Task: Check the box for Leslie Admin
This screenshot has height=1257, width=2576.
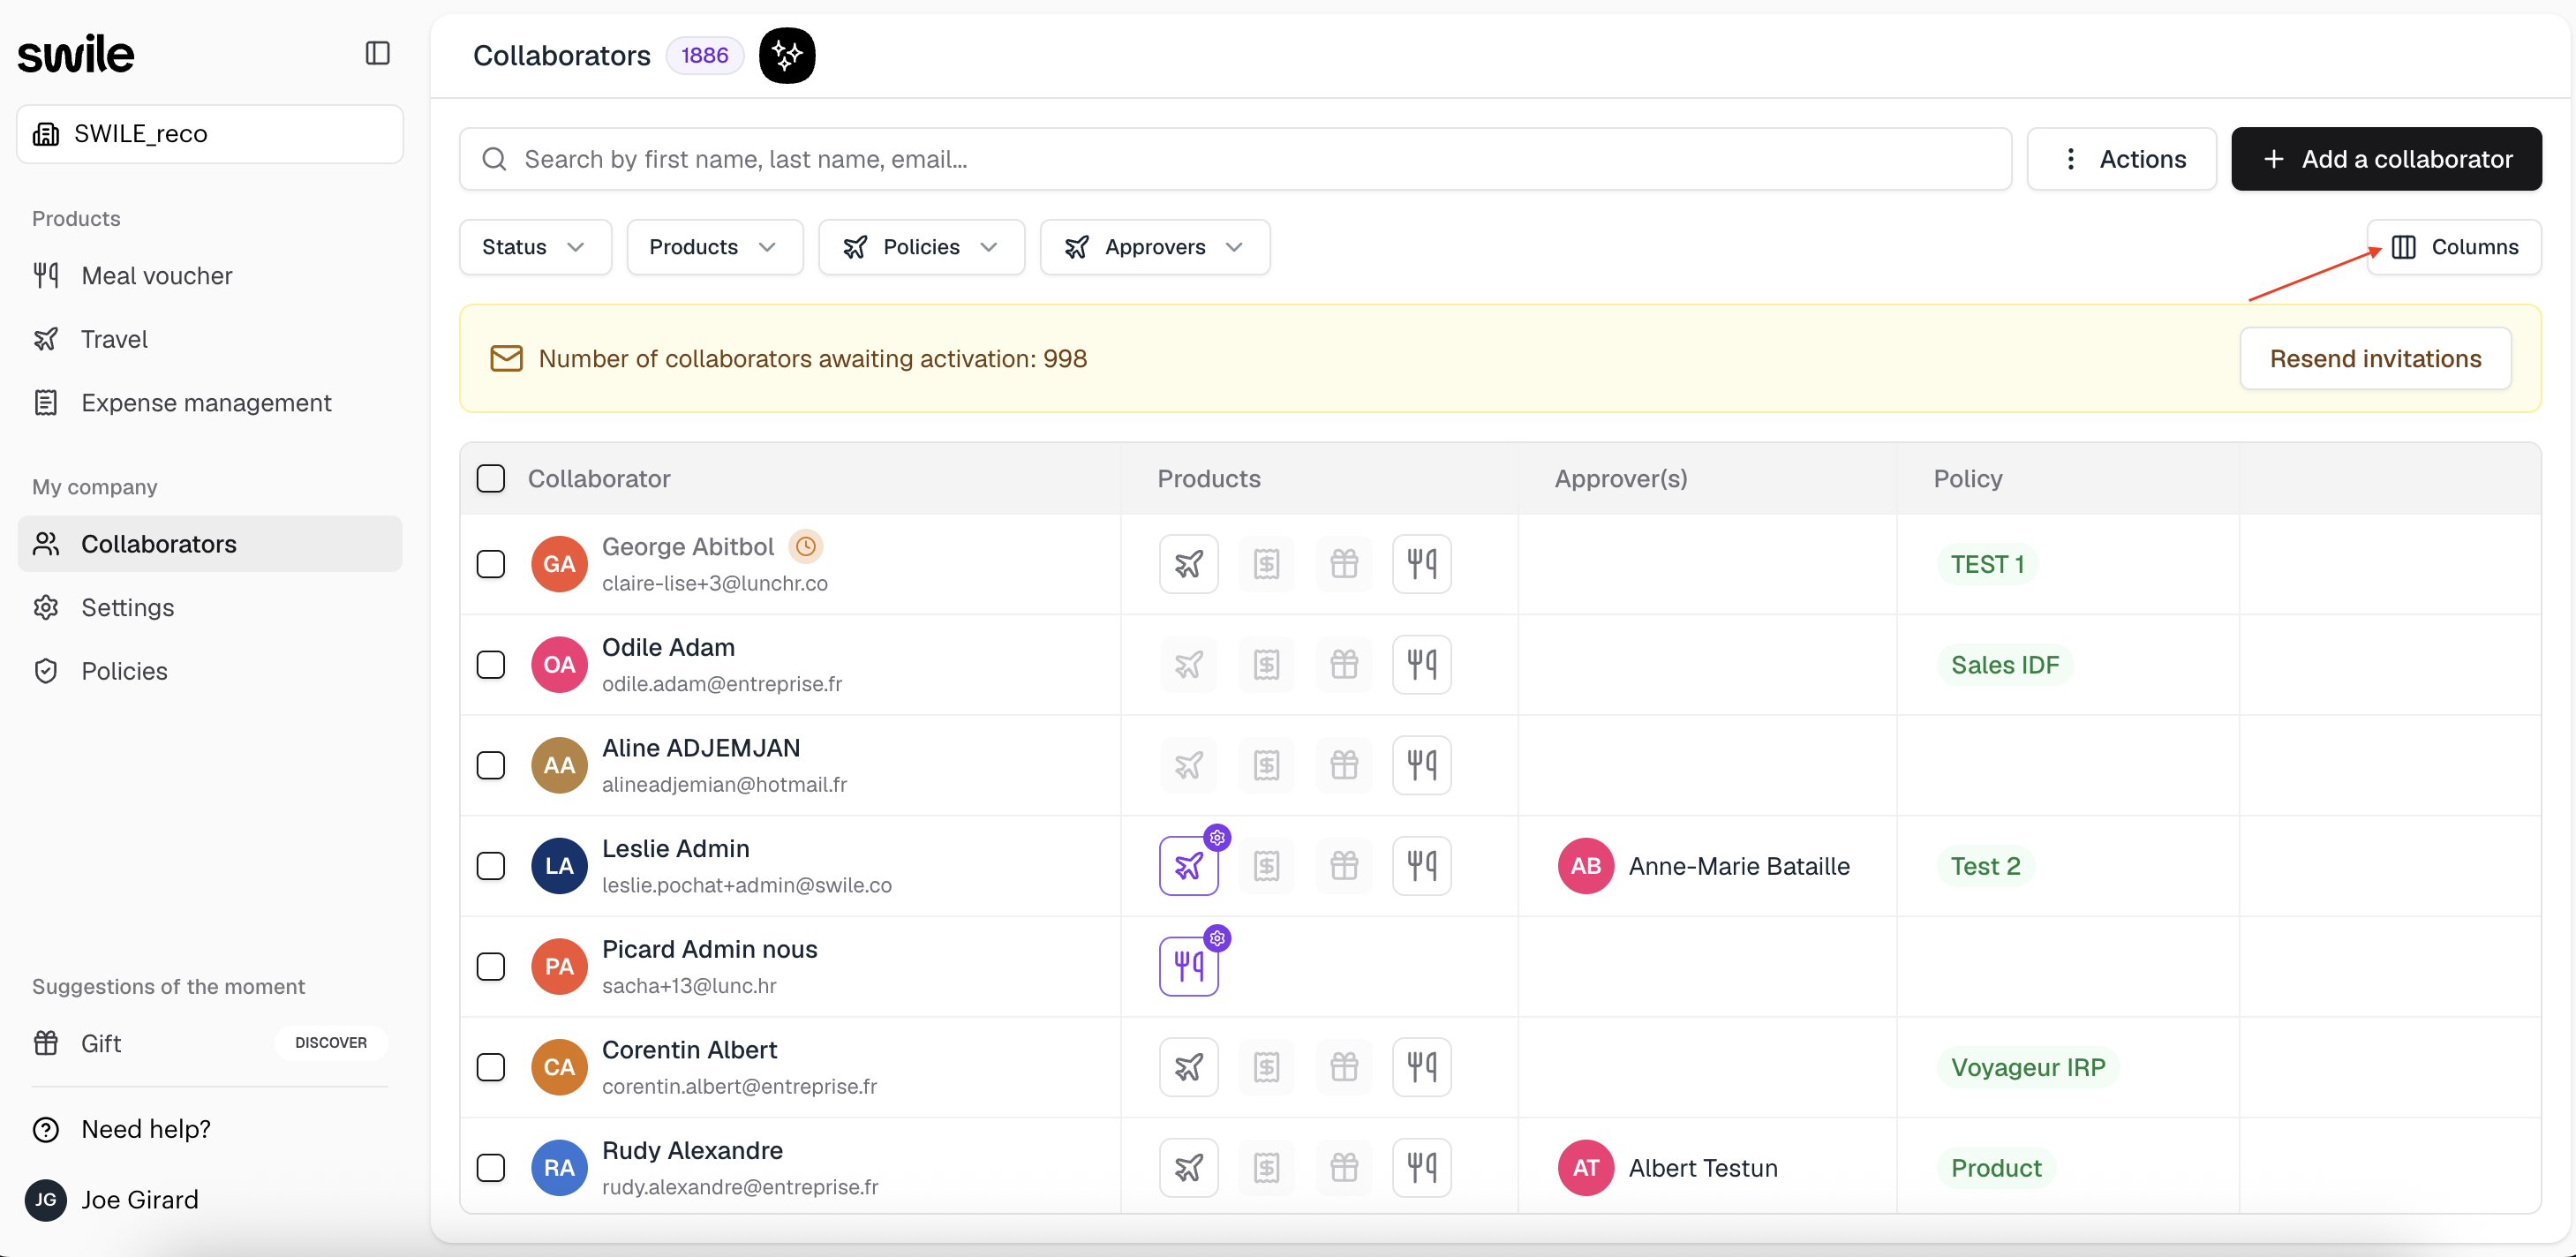Action: [x=490, y=866]
